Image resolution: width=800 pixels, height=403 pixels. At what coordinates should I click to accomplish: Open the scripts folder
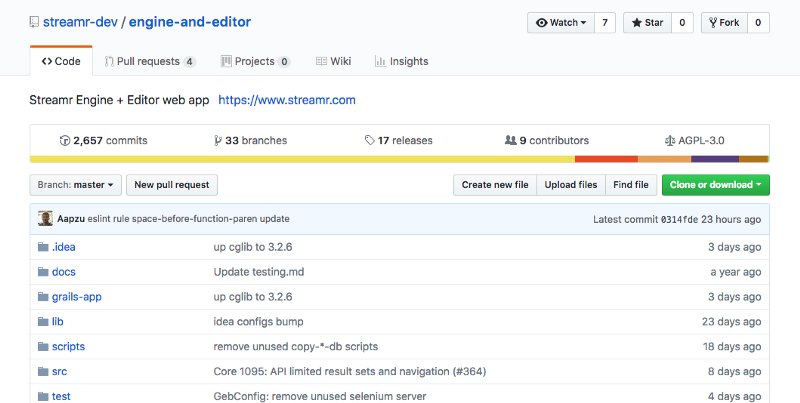[x=68, y=346]
